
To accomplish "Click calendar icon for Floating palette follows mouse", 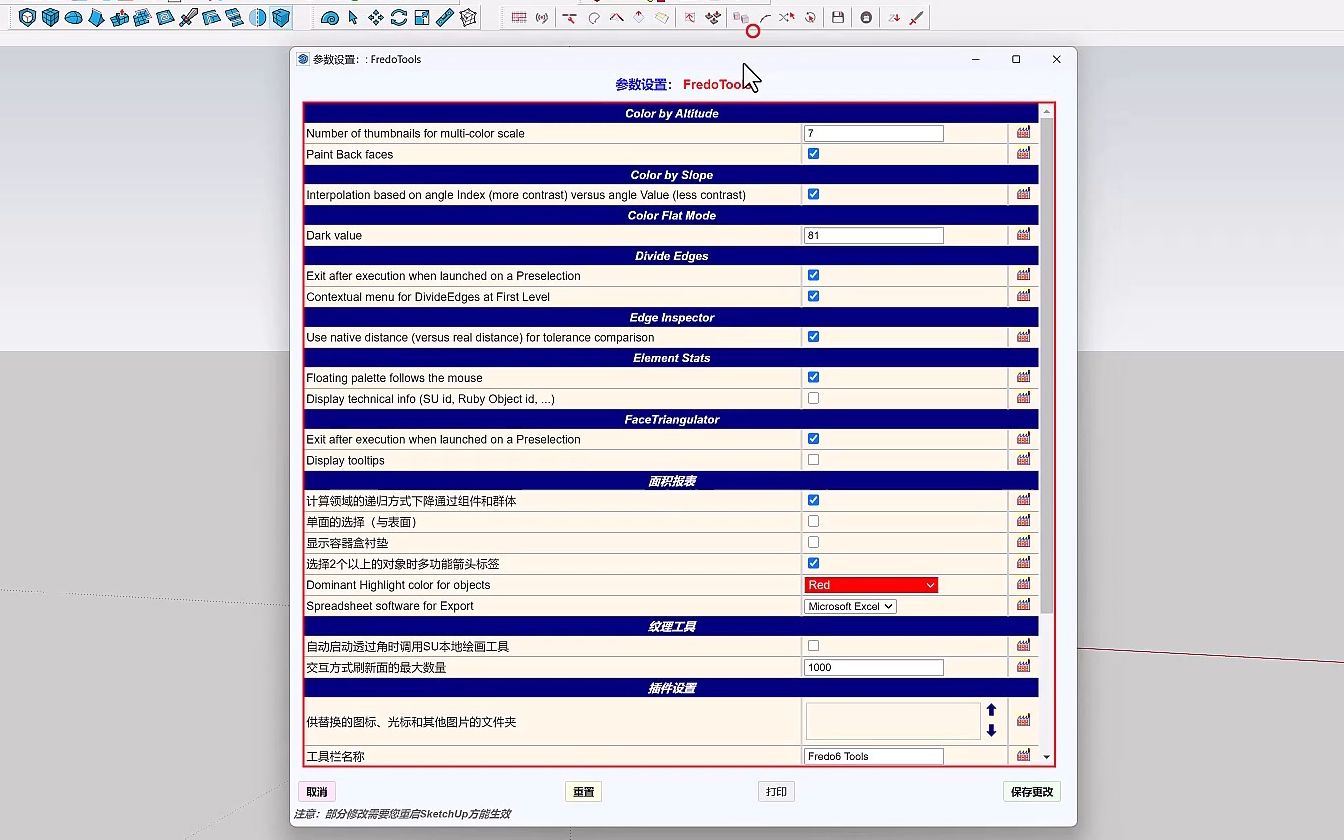I will [x=1023, y=377].
